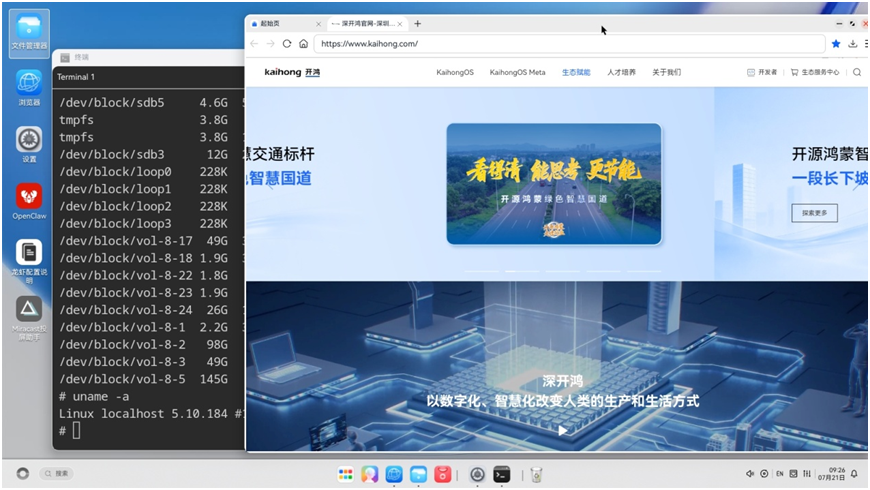
Task: Open the 浏览器 desktop shortcut
Action: pyautogui.click(x=29, y=88)
